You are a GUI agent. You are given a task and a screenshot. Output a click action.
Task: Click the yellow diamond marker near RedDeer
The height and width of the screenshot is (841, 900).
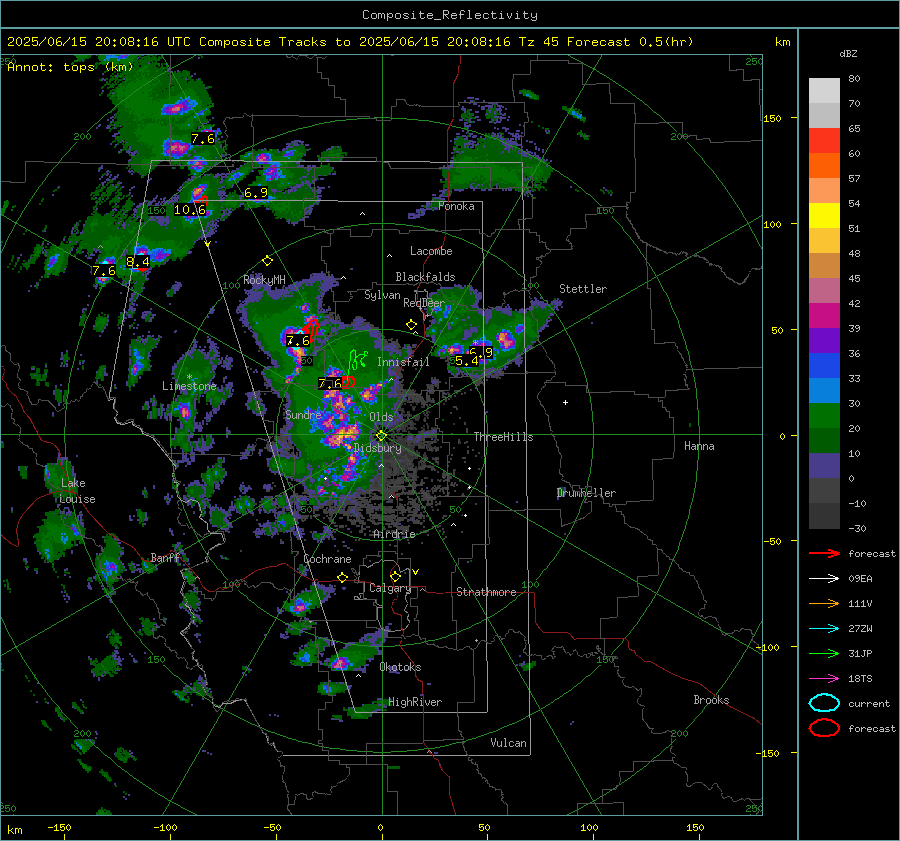point(411,325)
